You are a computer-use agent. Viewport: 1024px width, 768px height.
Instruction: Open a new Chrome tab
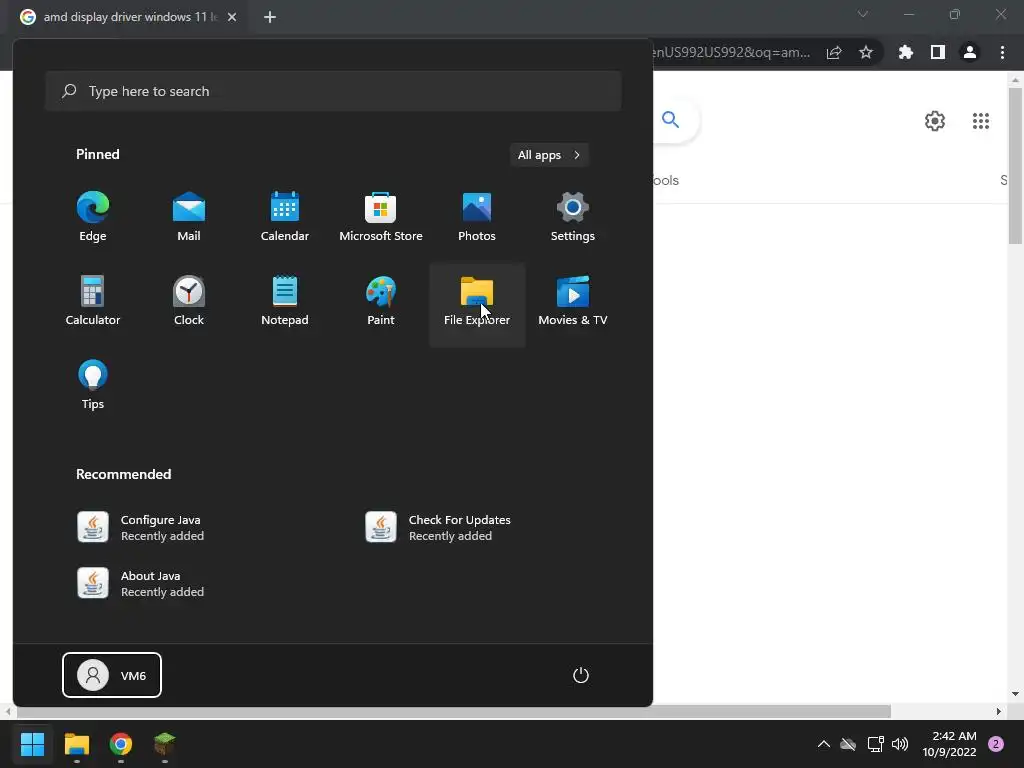click(270, 17)
